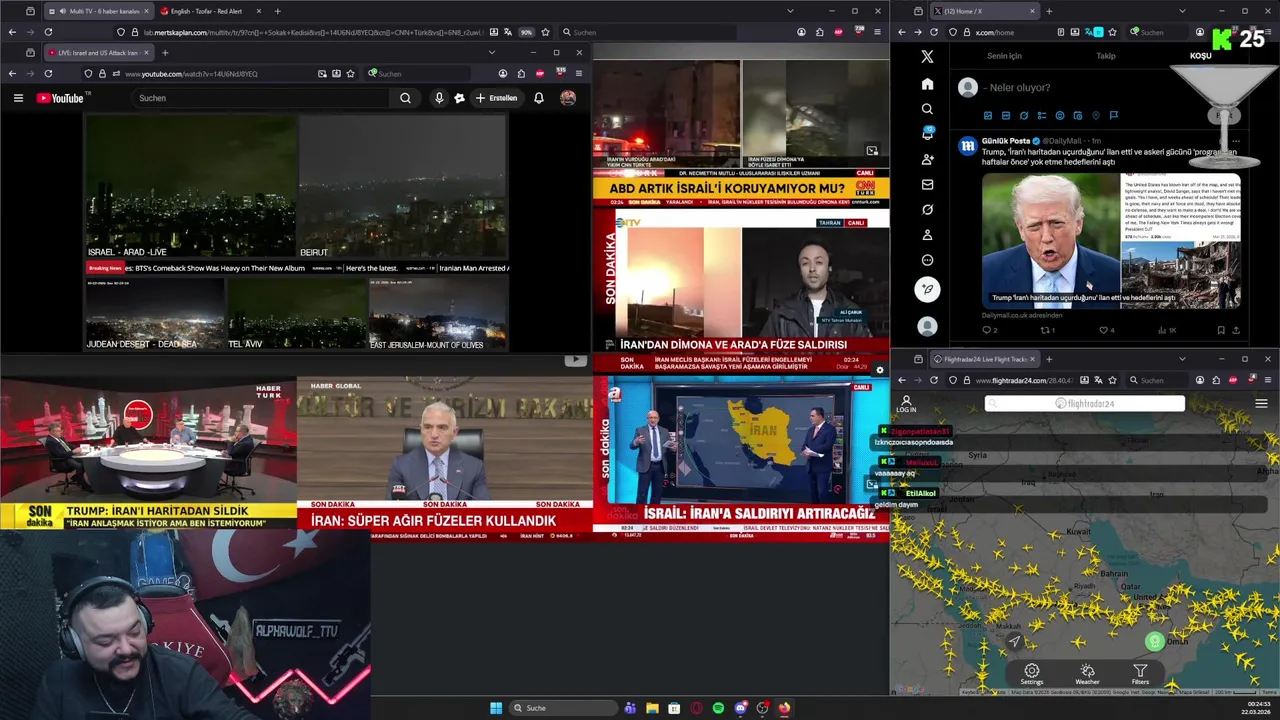Switch to Takip tab on X
This screenshot has height=720, width=1280.
[x=1105, y=56]
